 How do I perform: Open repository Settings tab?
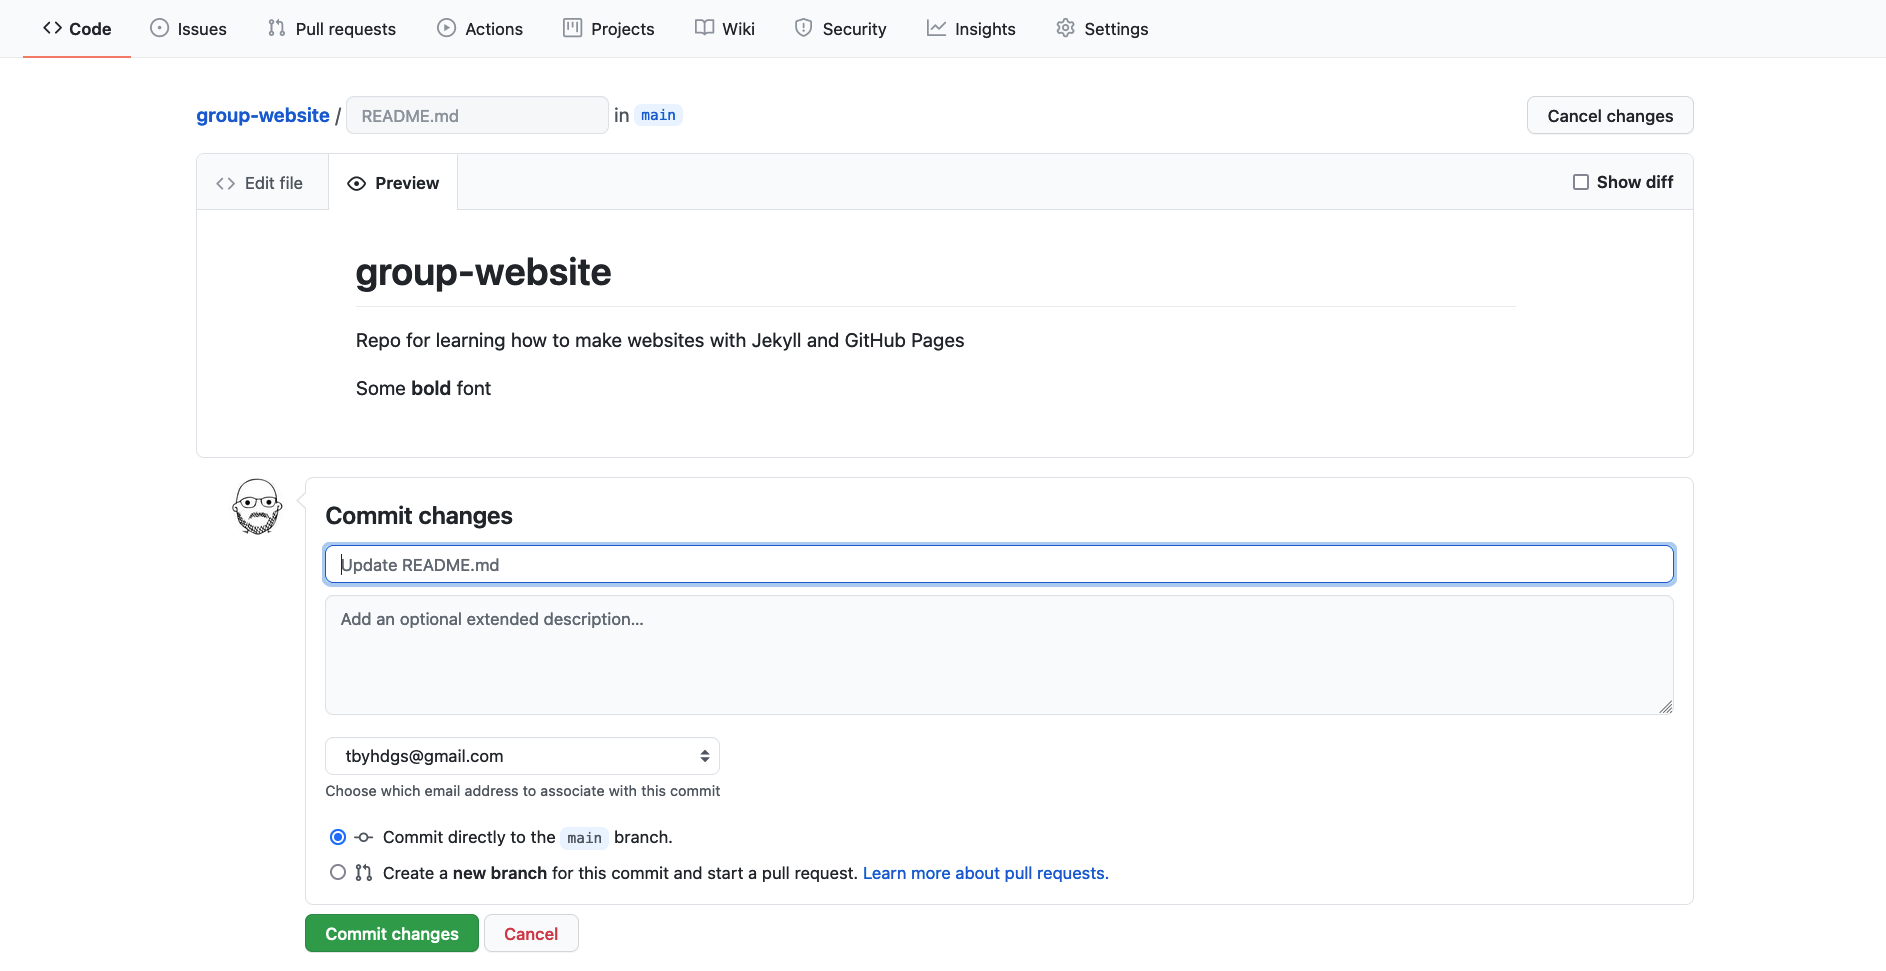[x=1102, y=29]
